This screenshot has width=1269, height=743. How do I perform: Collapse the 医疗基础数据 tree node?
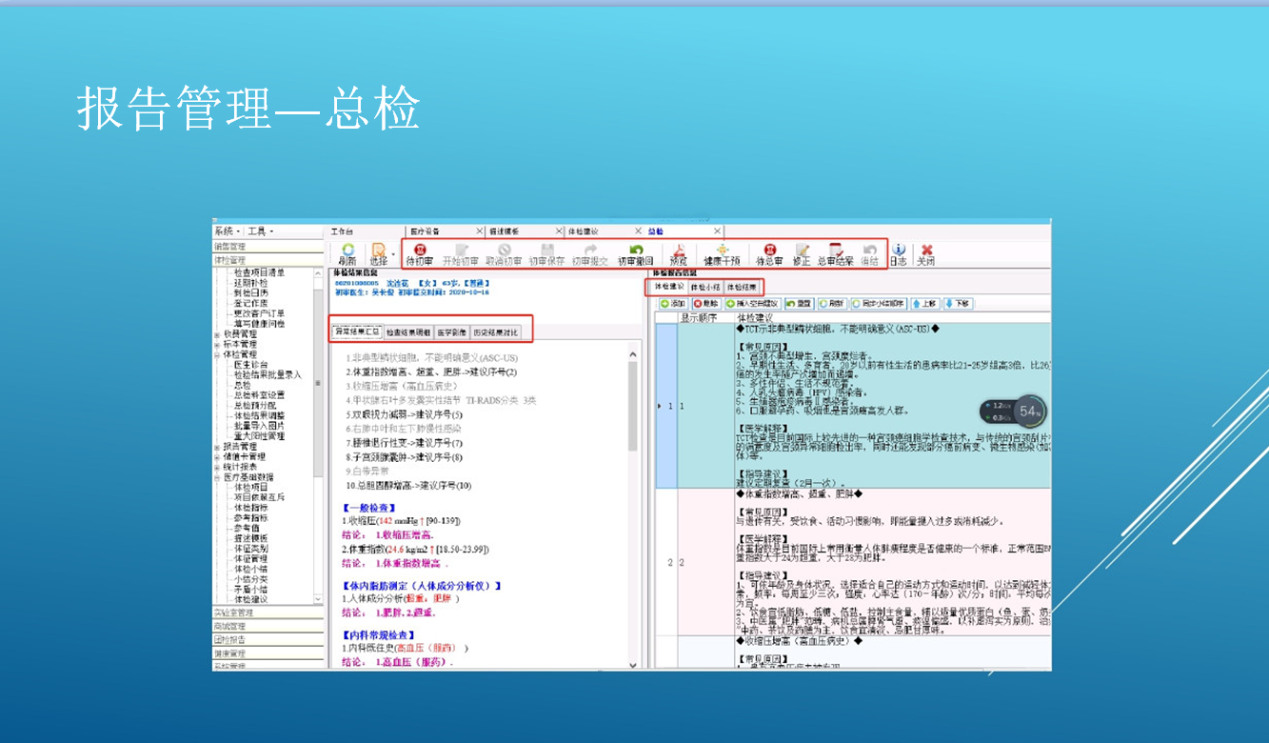217,477
